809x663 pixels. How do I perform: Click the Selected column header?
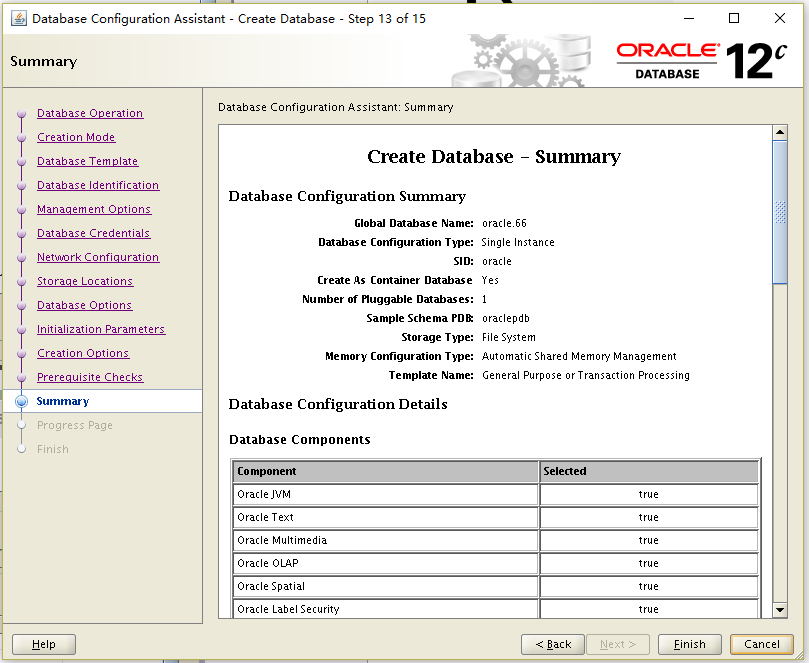coord(649,471)
